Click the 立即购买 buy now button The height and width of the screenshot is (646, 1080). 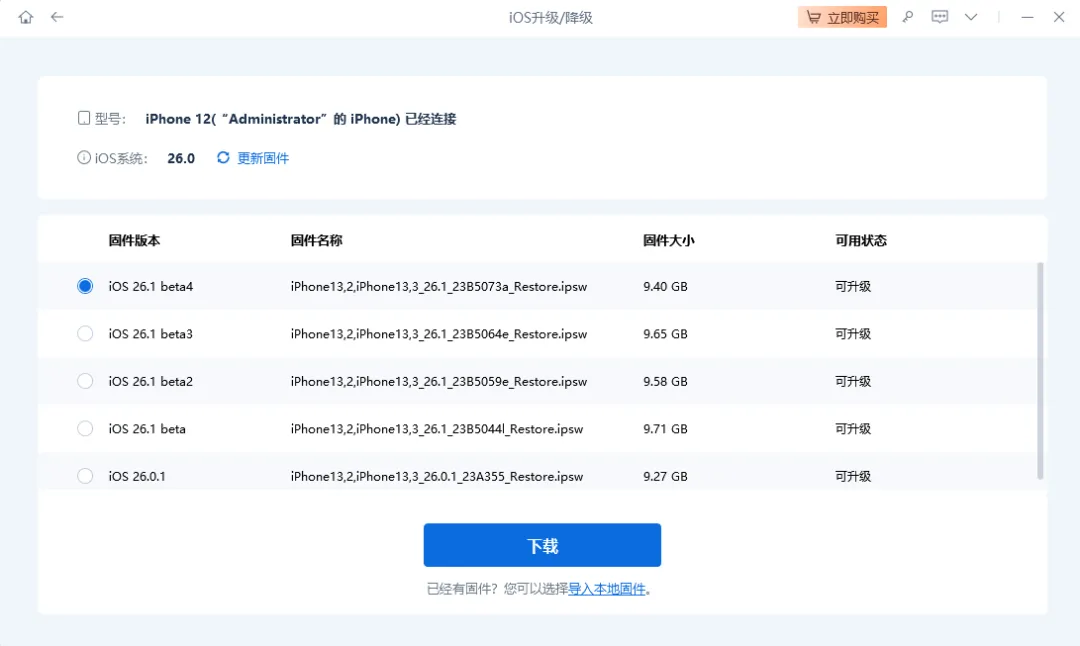(842, 17)
